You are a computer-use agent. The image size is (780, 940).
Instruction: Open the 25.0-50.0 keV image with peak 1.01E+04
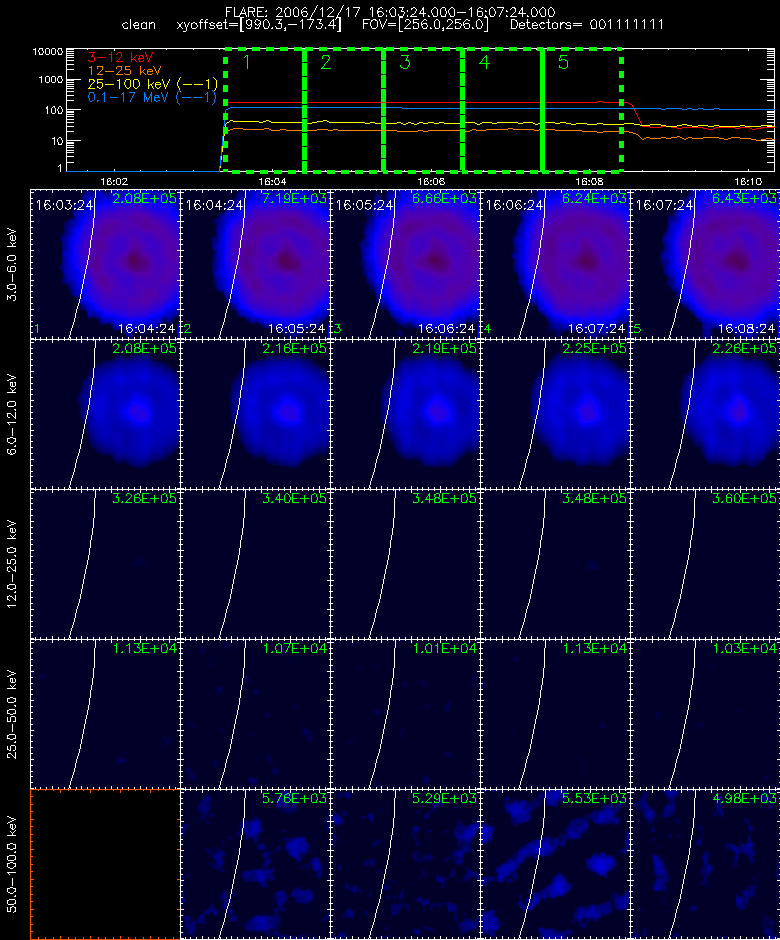(405, 714)
